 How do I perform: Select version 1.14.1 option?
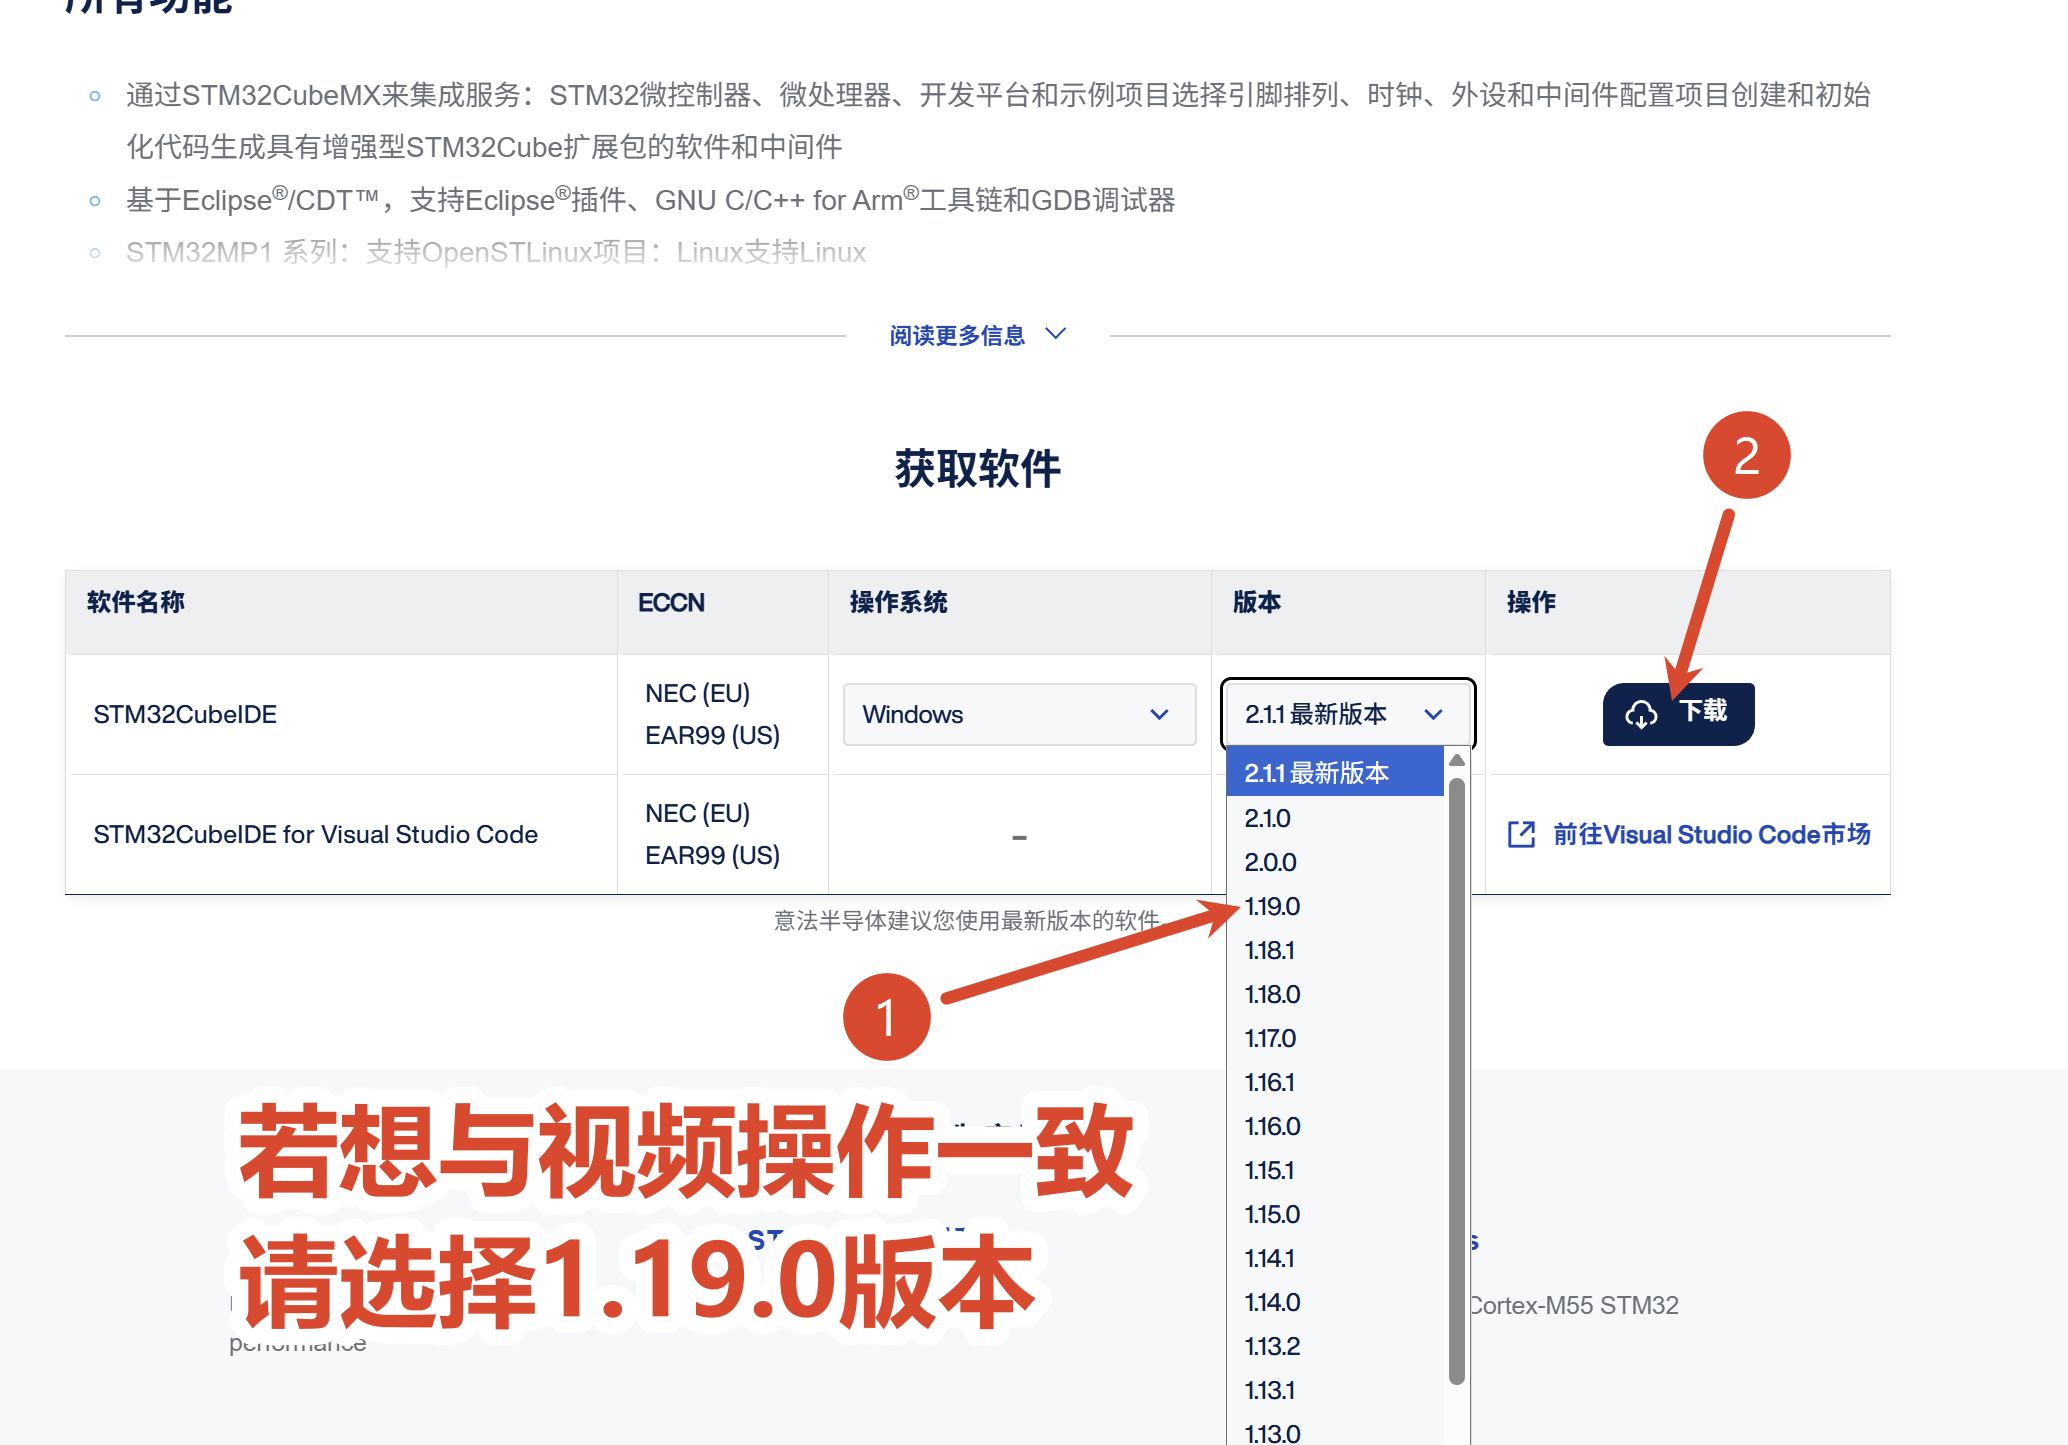1335,1258
